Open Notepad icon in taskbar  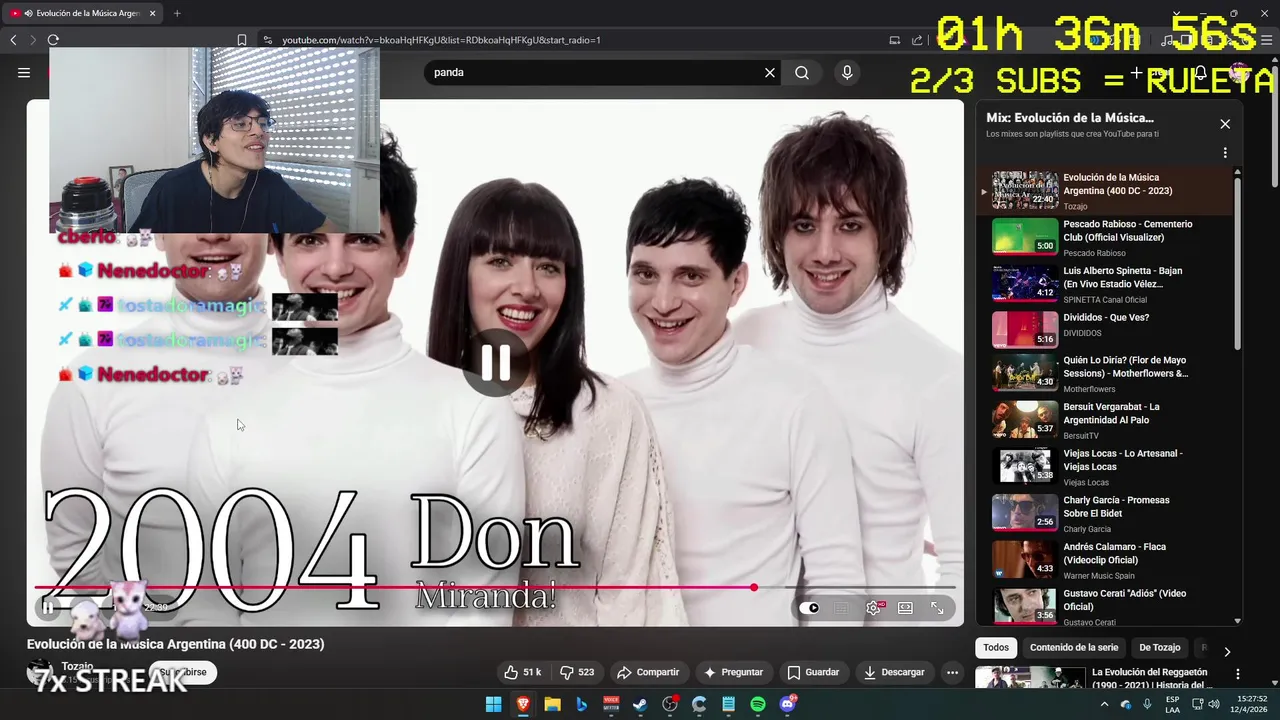pos(728,705)
